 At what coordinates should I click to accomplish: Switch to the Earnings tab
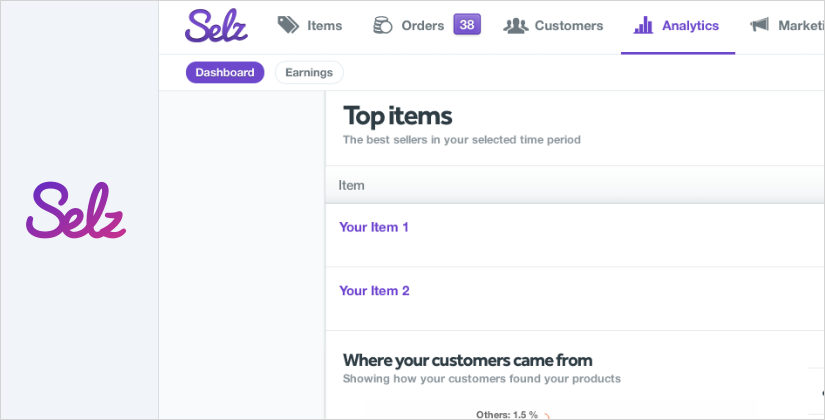click(309, 73)
